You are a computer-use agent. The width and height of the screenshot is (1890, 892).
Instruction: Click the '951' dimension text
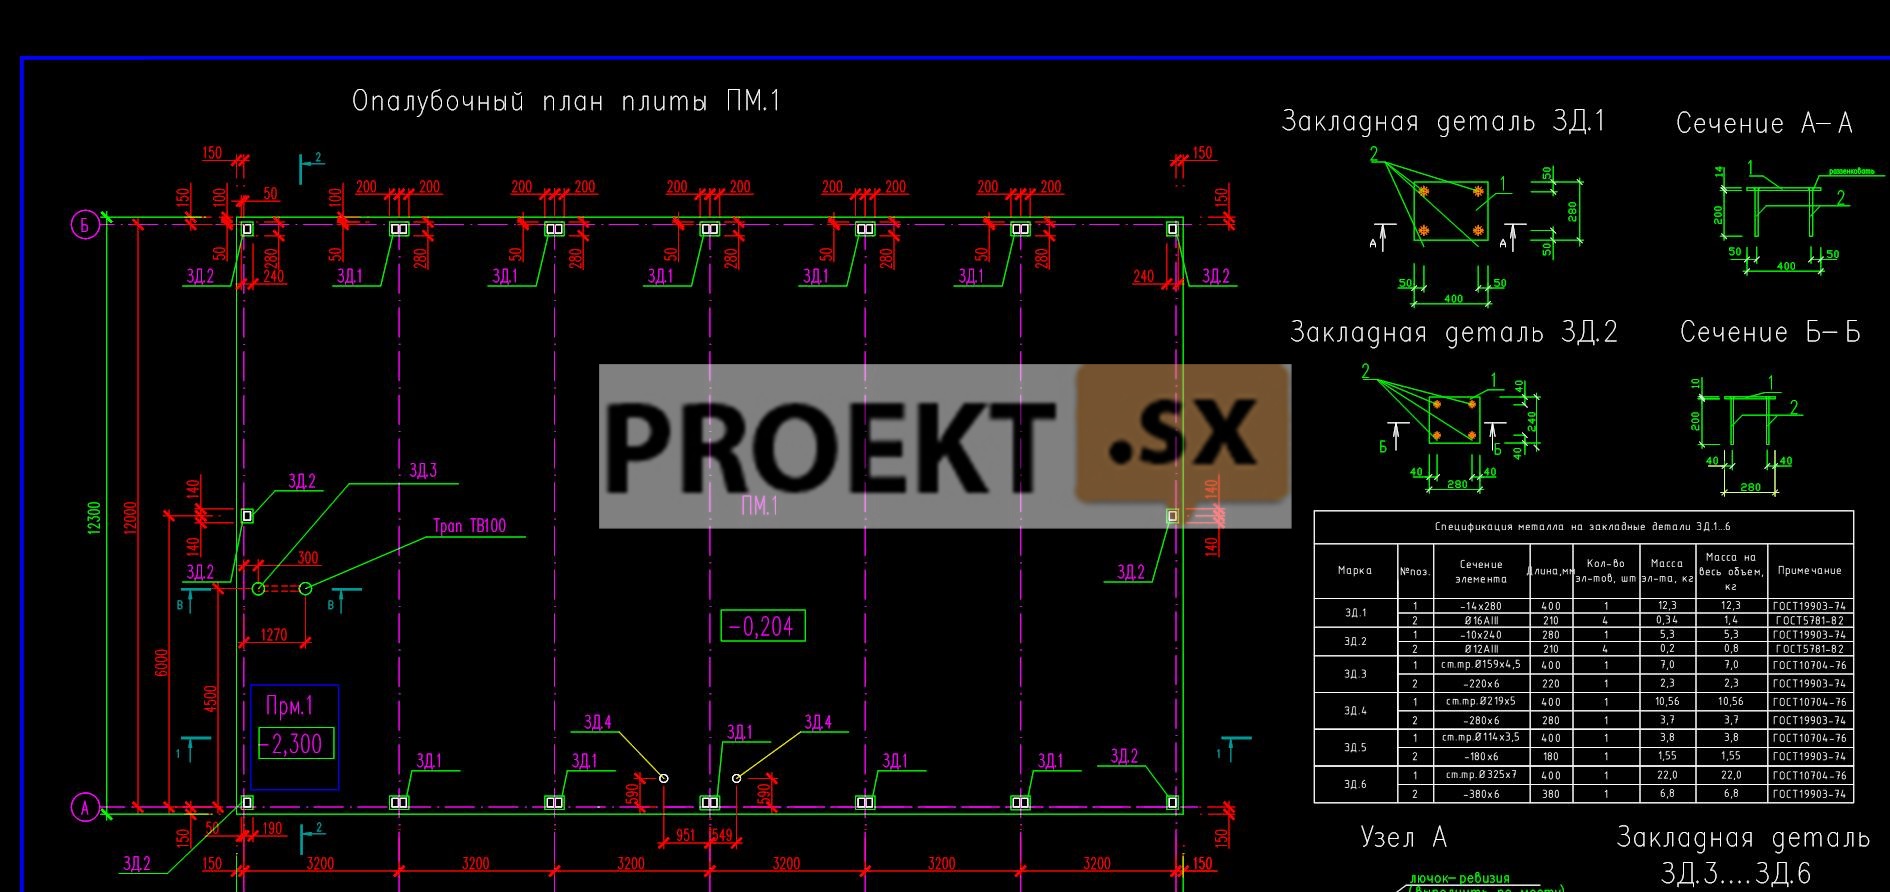point(686,835)
